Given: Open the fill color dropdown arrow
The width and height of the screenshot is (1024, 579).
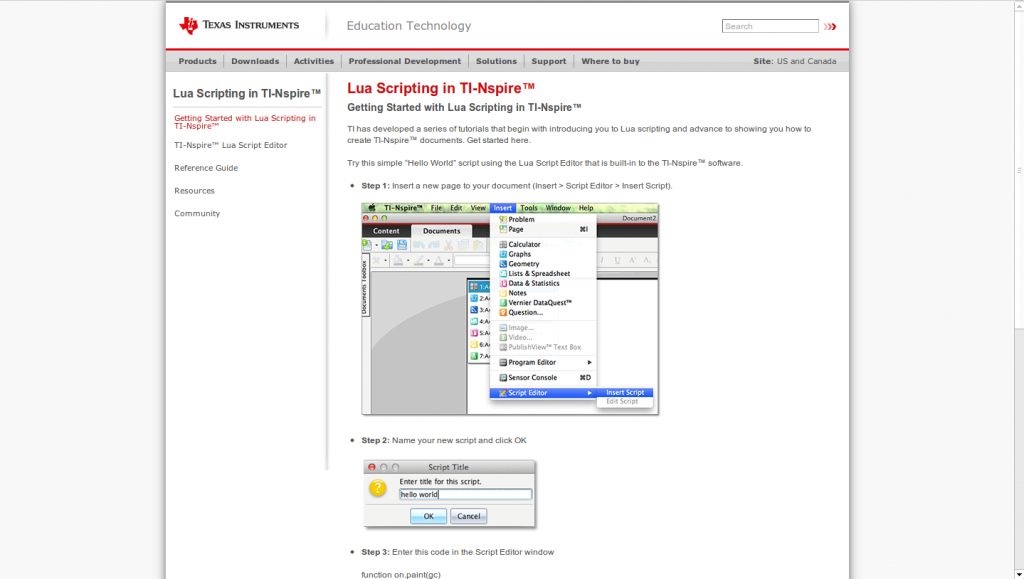Looking at the screenshot, I should pyautogui.click(x=408, y=260).
